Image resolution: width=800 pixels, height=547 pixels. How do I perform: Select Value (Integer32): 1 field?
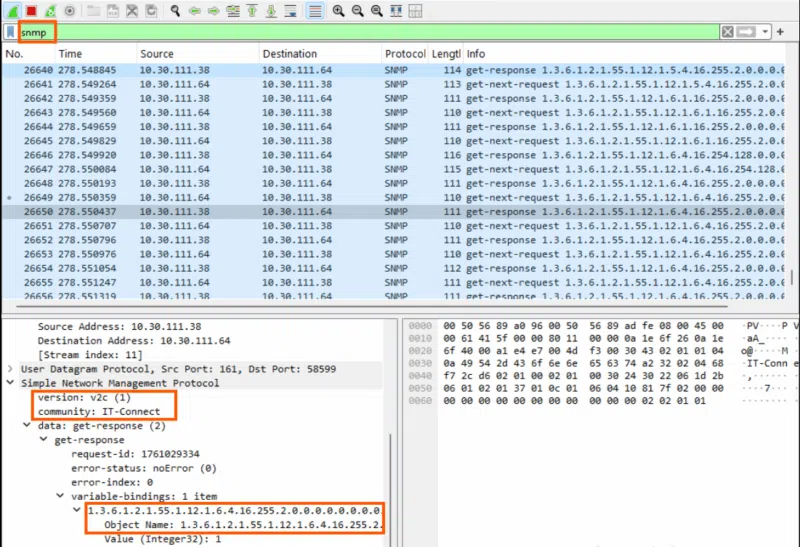coord(163,539)
